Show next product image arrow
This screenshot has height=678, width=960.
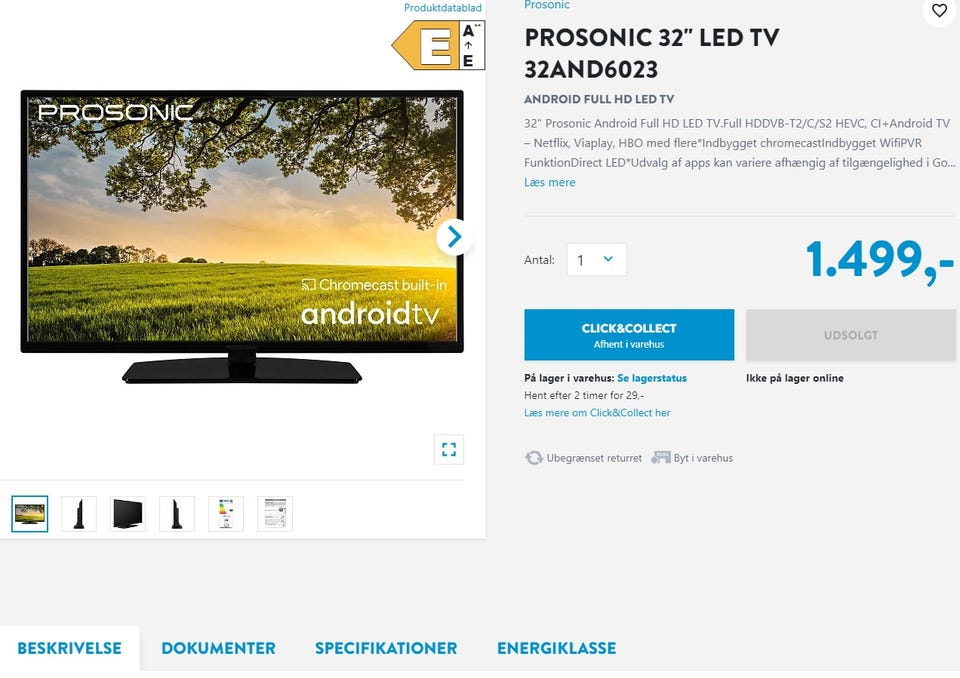(454, 236)
